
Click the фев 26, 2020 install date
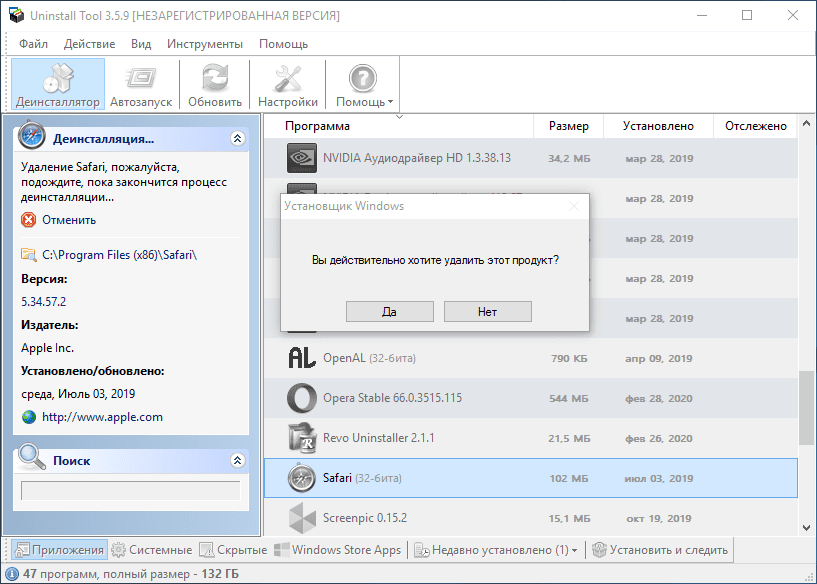click(x=659, y=439)
